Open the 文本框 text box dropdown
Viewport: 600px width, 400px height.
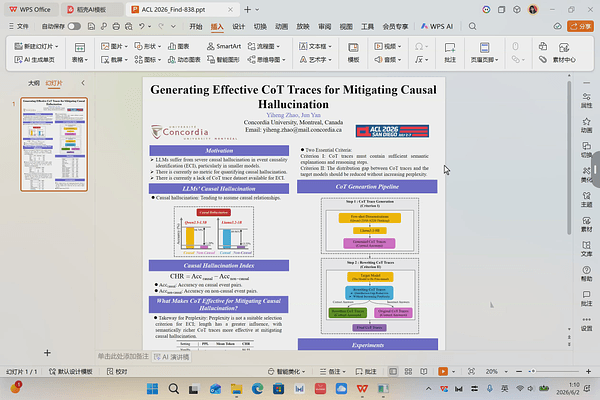[315, 46]
